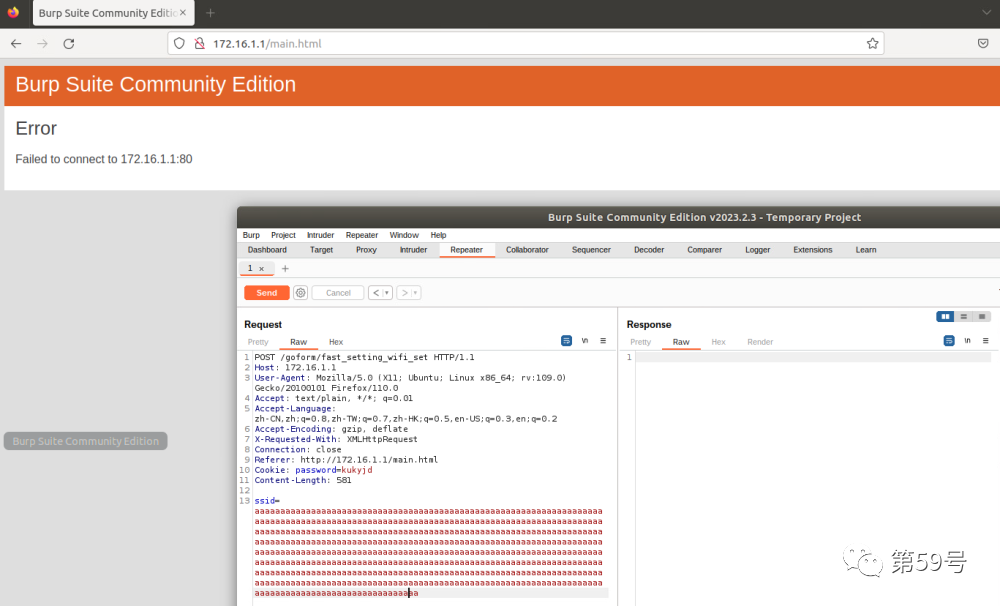Screen dimensions: 1000x606
Task: Open the Response editor hamburger menu
Action: (986, 341)
